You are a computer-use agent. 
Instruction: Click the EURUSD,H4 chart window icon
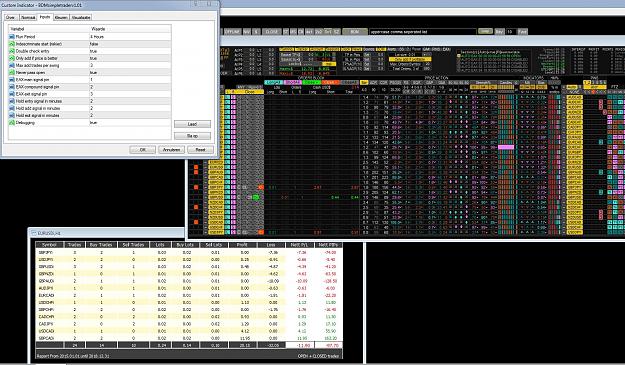click(34, 233)
